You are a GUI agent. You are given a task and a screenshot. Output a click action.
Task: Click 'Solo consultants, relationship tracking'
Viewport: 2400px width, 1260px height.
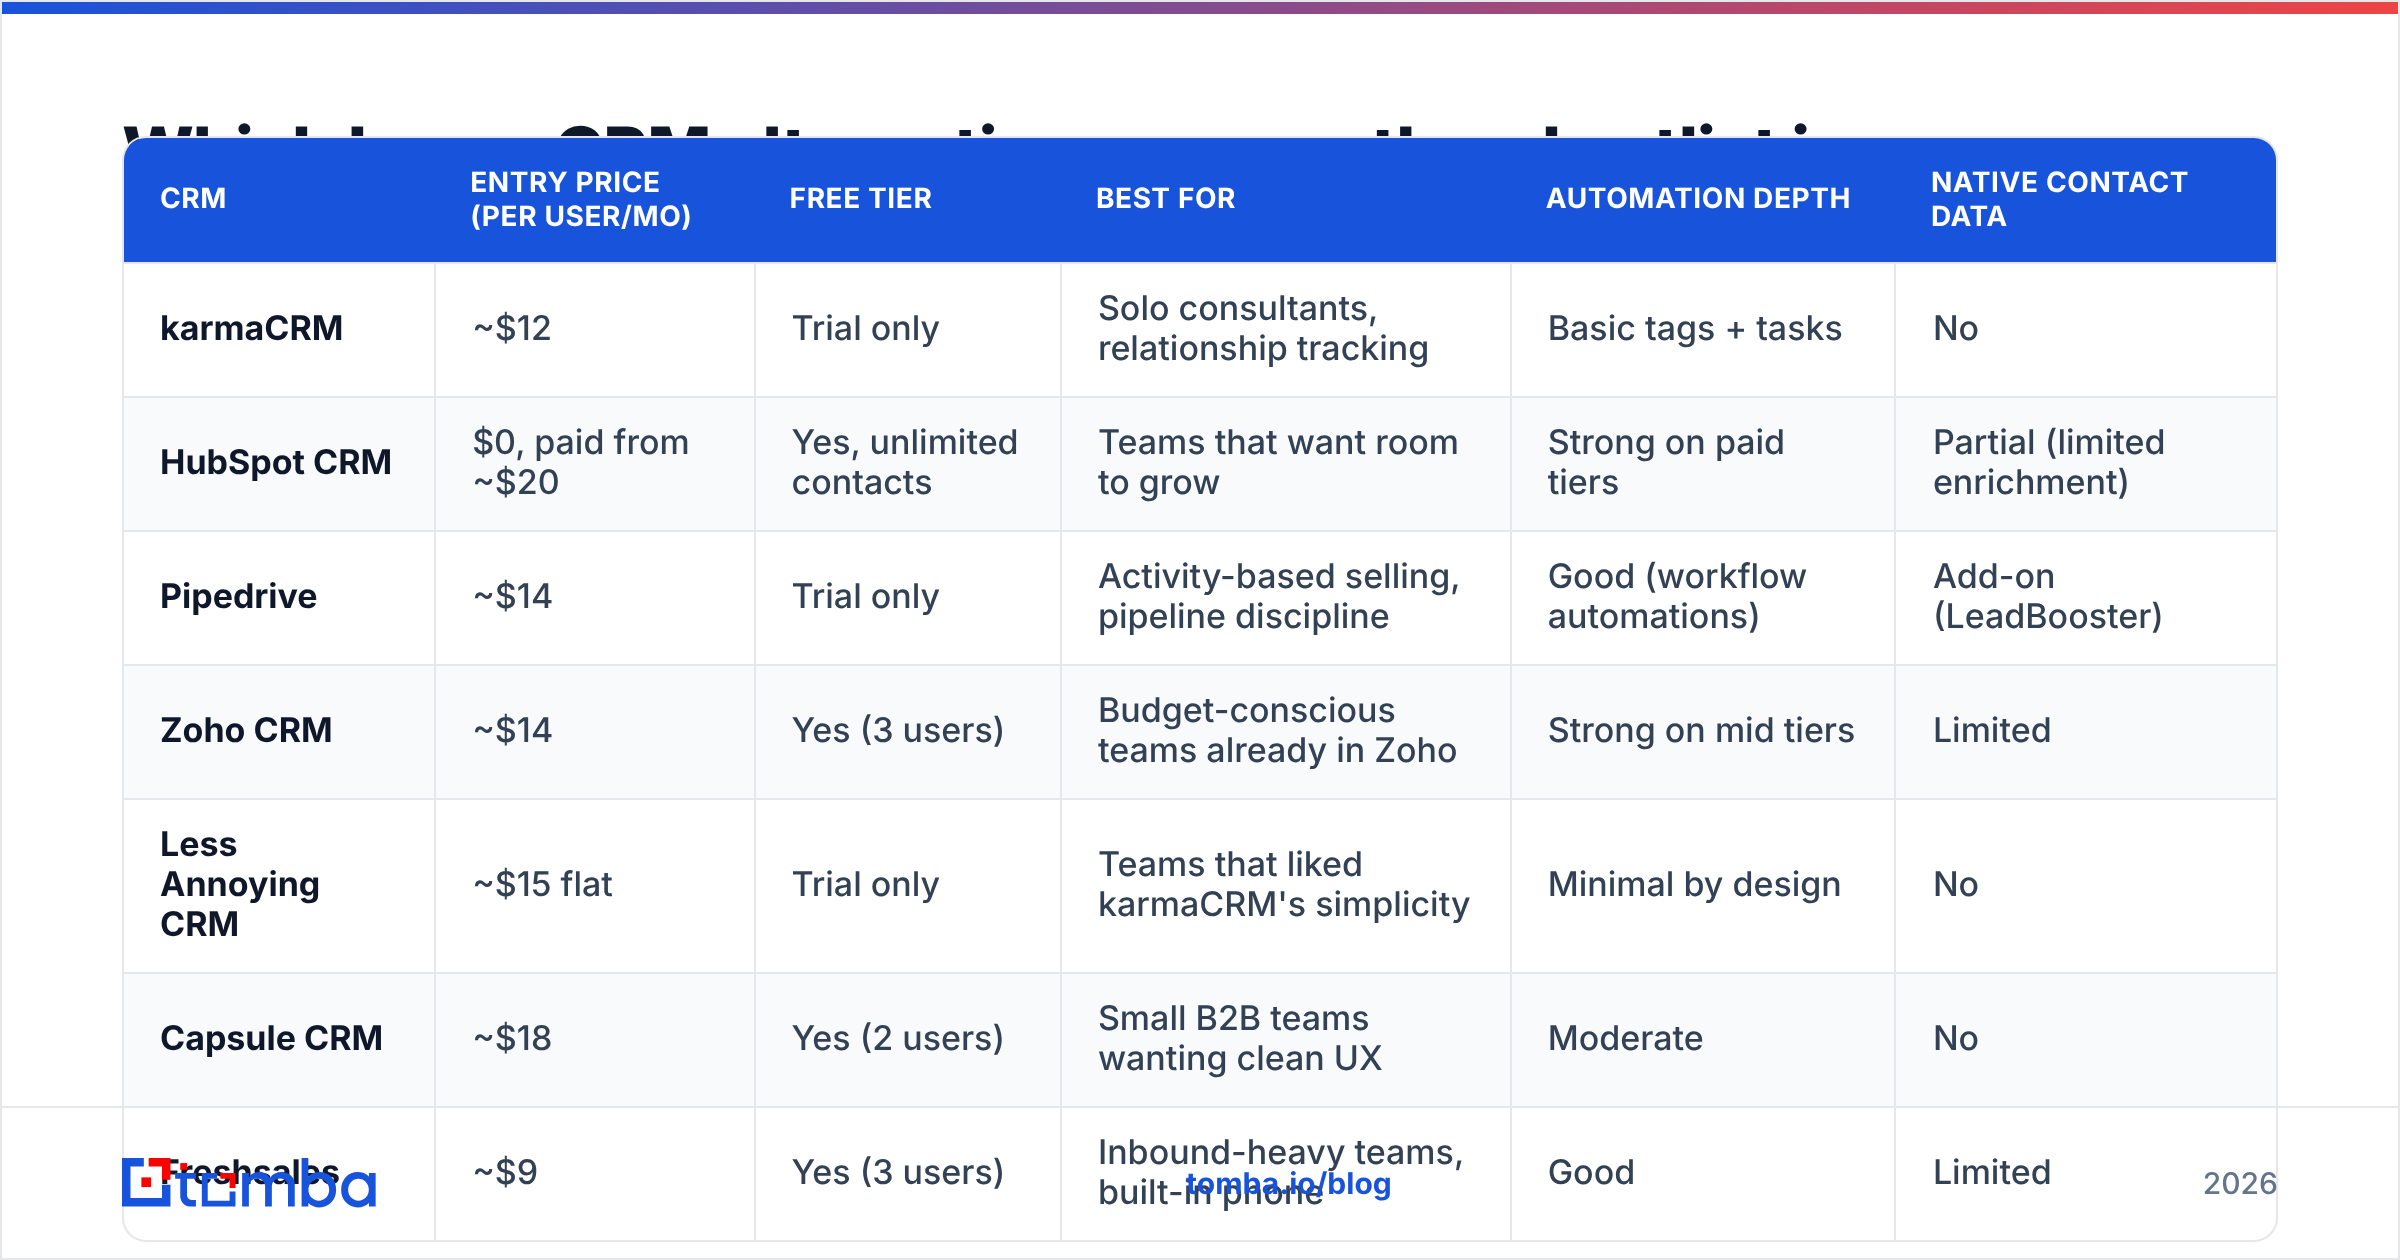tap(1263, 328)
